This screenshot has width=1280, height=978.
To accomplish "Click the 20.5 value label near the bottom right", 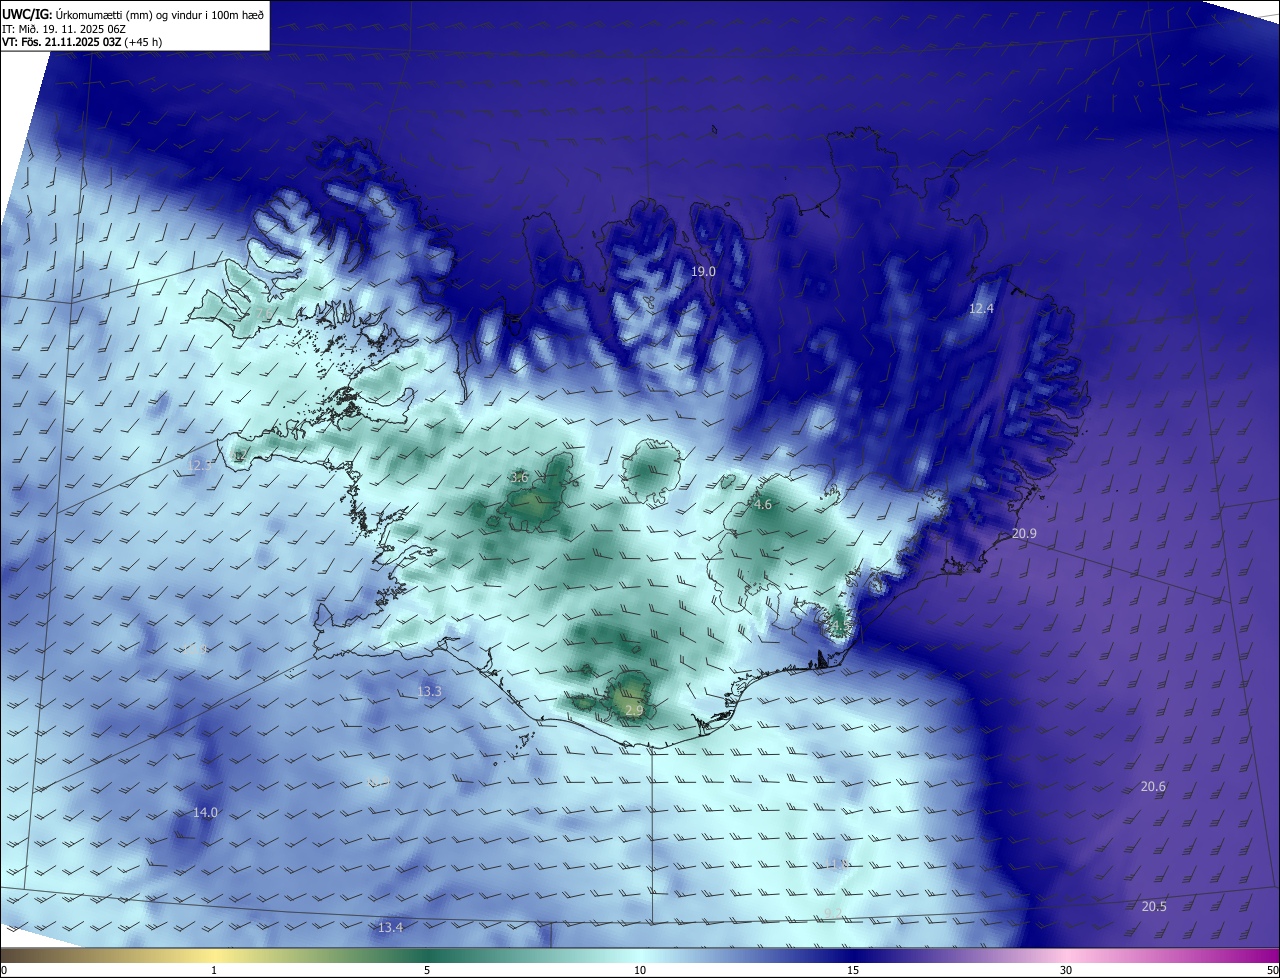I will [1154, 906].
